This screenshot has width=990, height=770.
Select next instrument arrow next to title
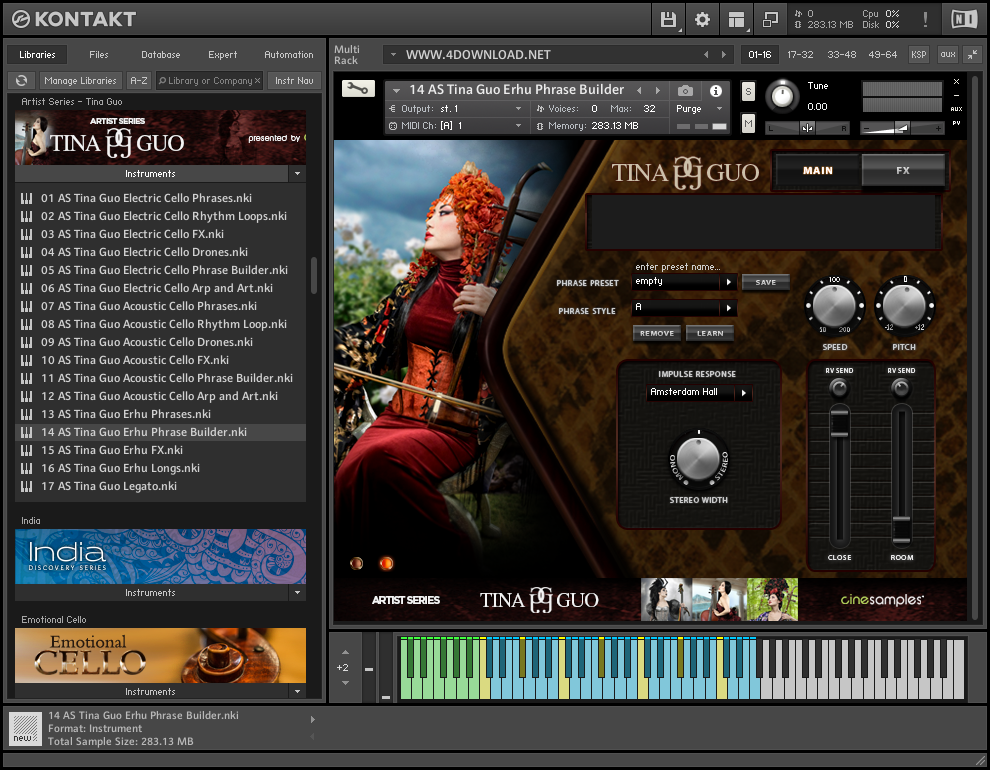tap(657, 90)
